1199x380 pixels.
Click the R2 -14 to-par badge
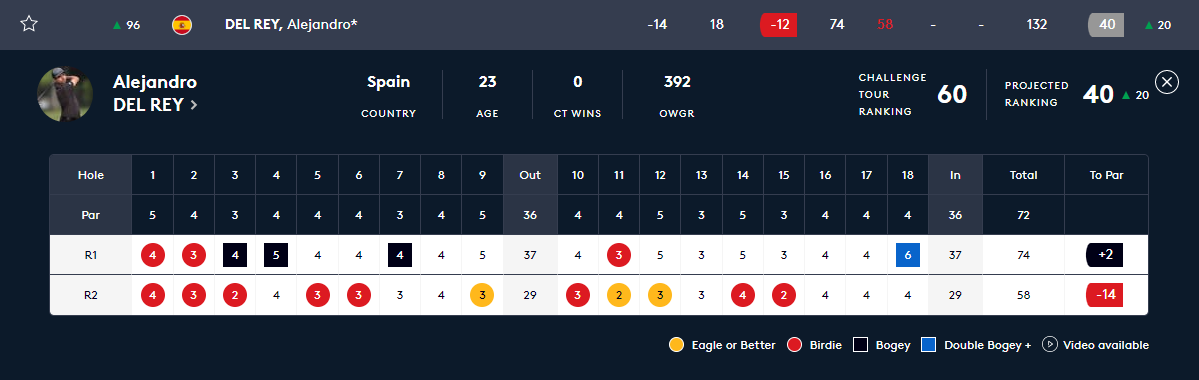(x=1104, y=294)
